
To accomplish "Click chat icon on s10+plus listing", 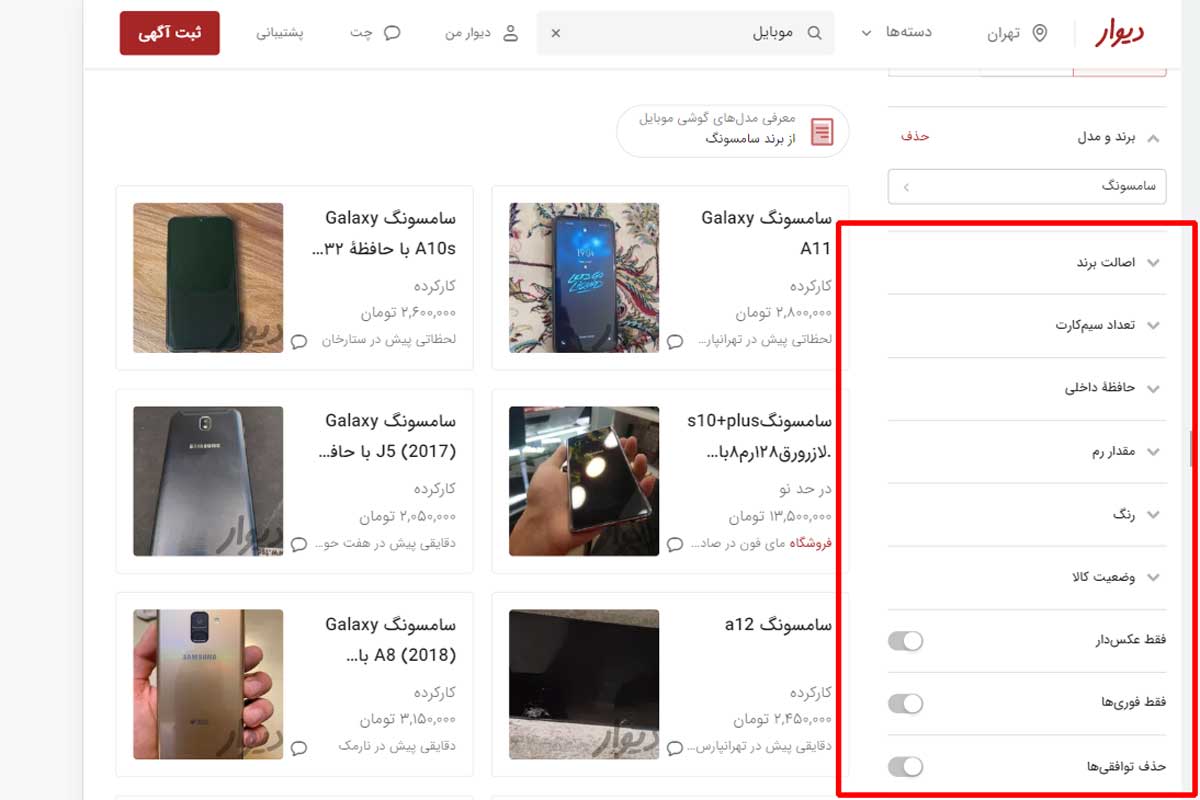I will click(675, 545).
